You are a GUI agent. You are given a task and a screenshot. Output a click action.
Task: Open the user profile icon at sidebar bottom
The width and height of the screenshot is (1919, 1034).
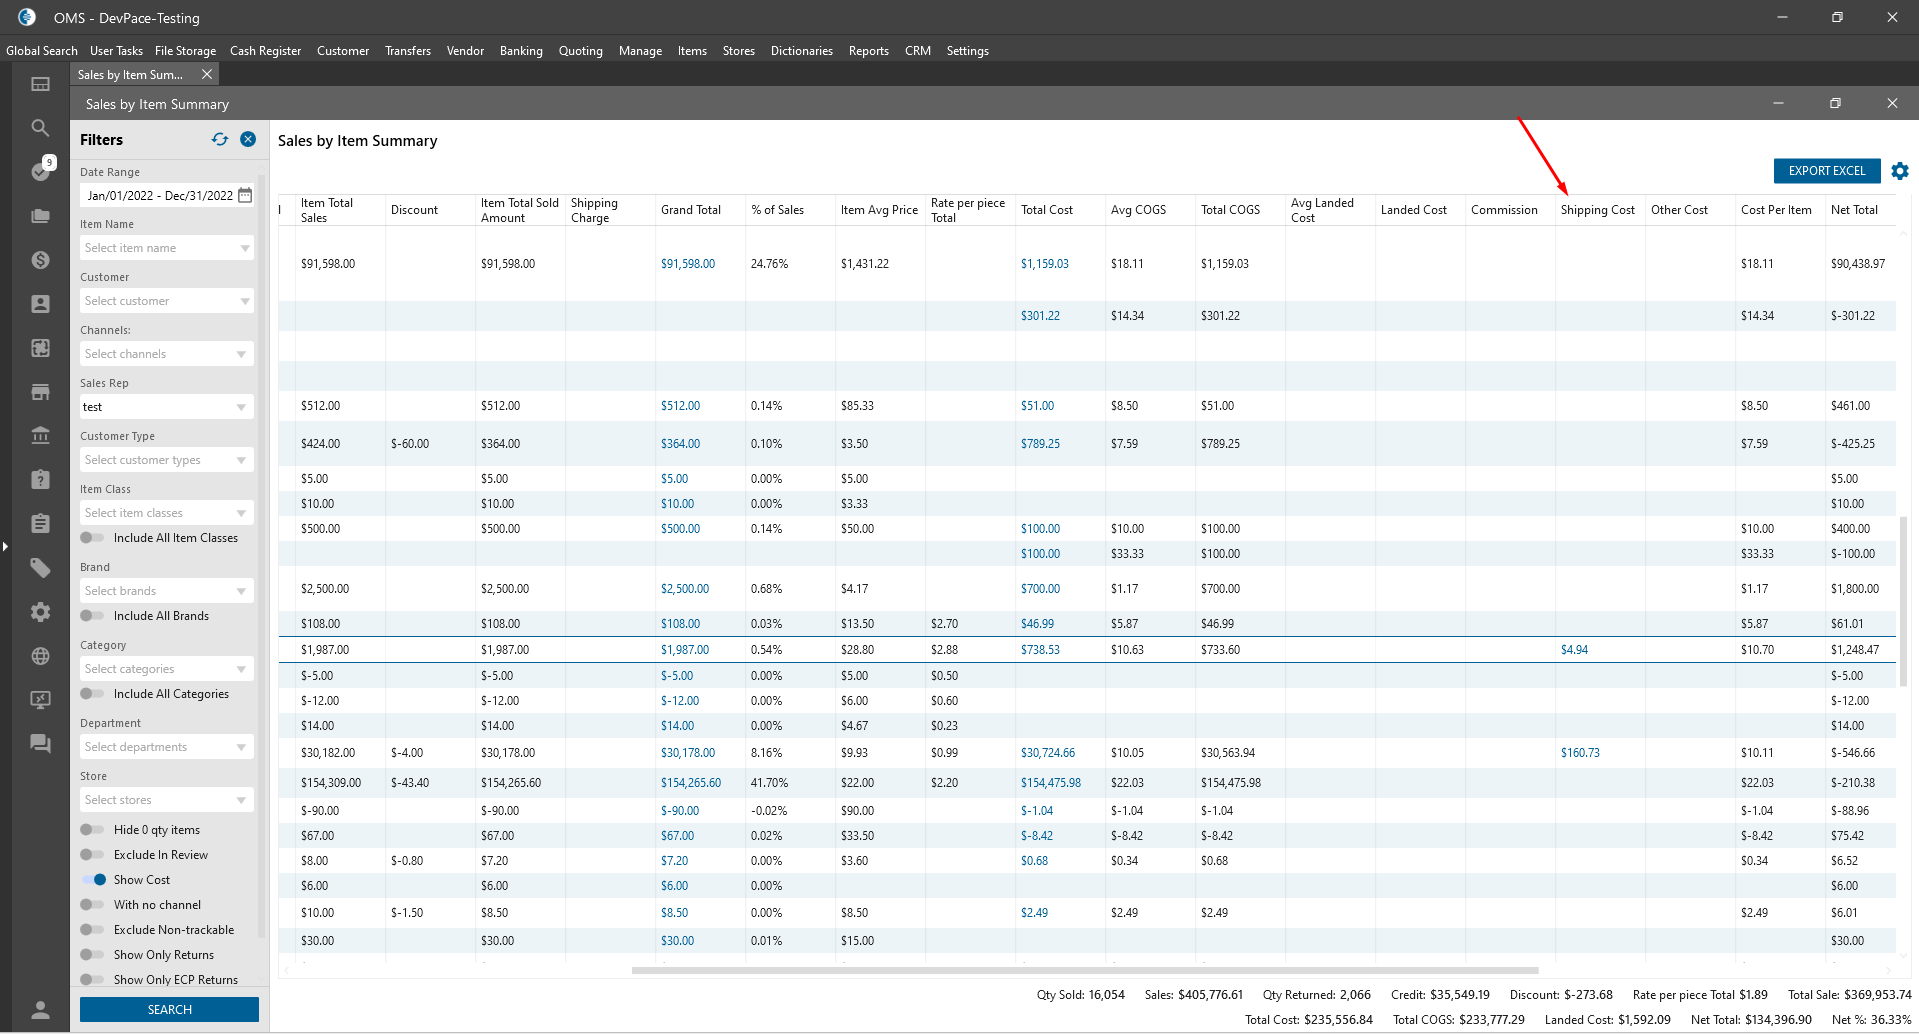coord(40,1009)
